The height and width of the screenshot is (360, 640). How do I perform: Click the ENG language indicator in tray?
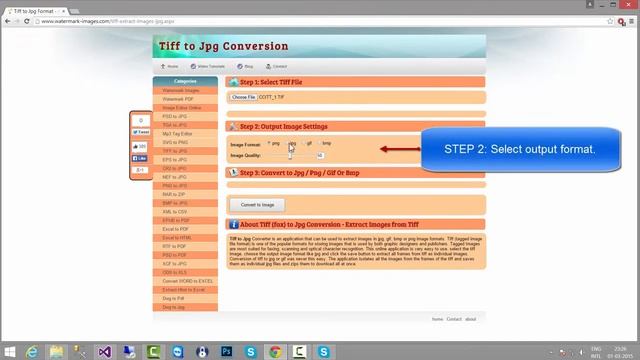pos(596,352)
